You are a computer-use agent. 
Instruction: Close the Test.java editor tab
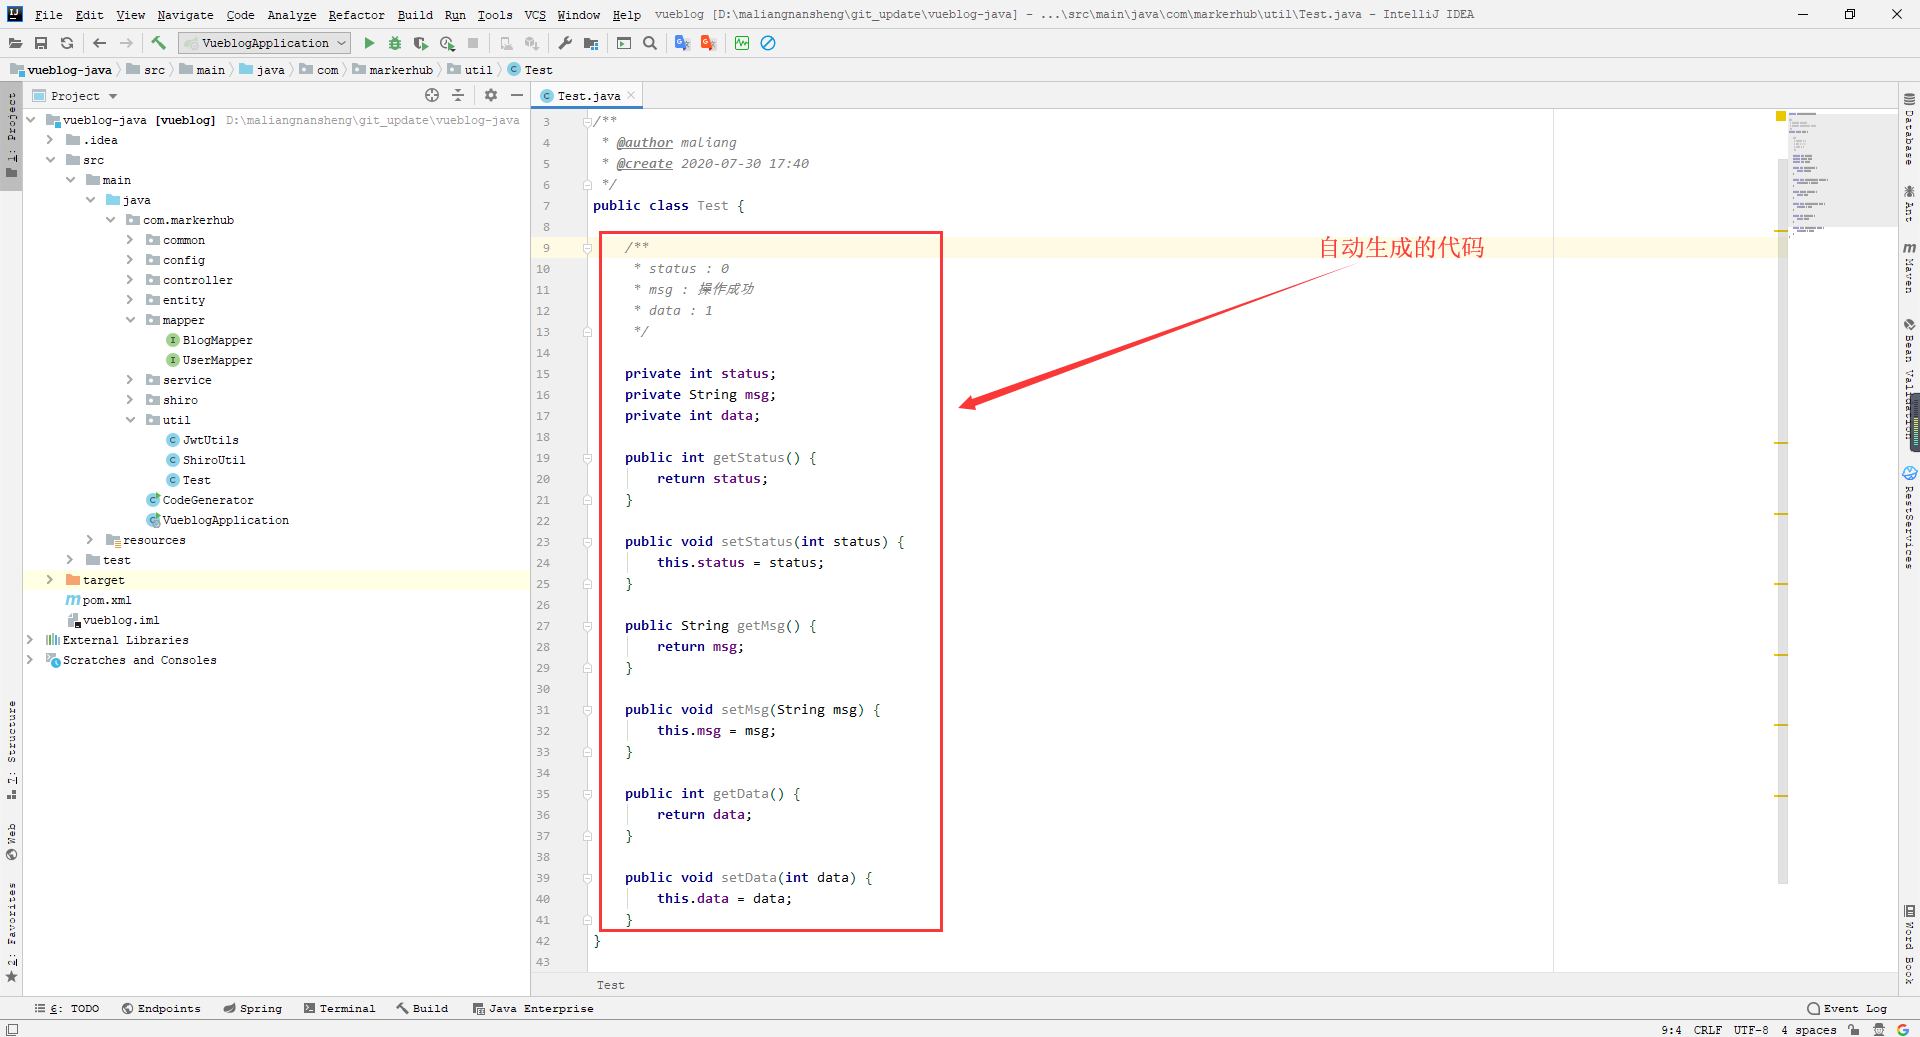click(631, 96)
